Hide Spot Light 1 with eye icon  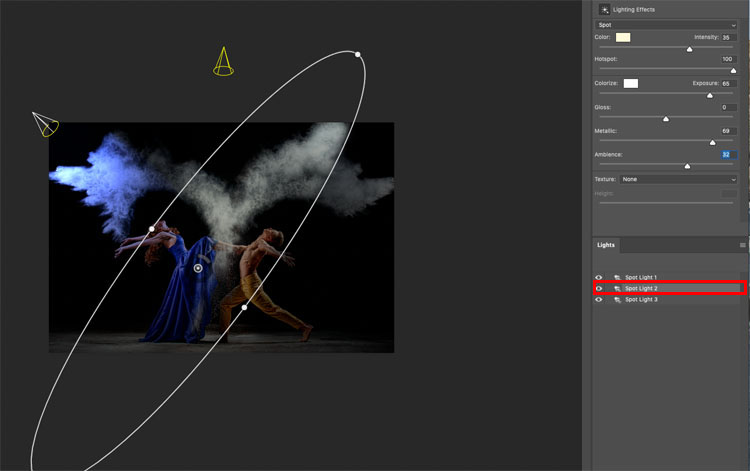coord(599,277)
